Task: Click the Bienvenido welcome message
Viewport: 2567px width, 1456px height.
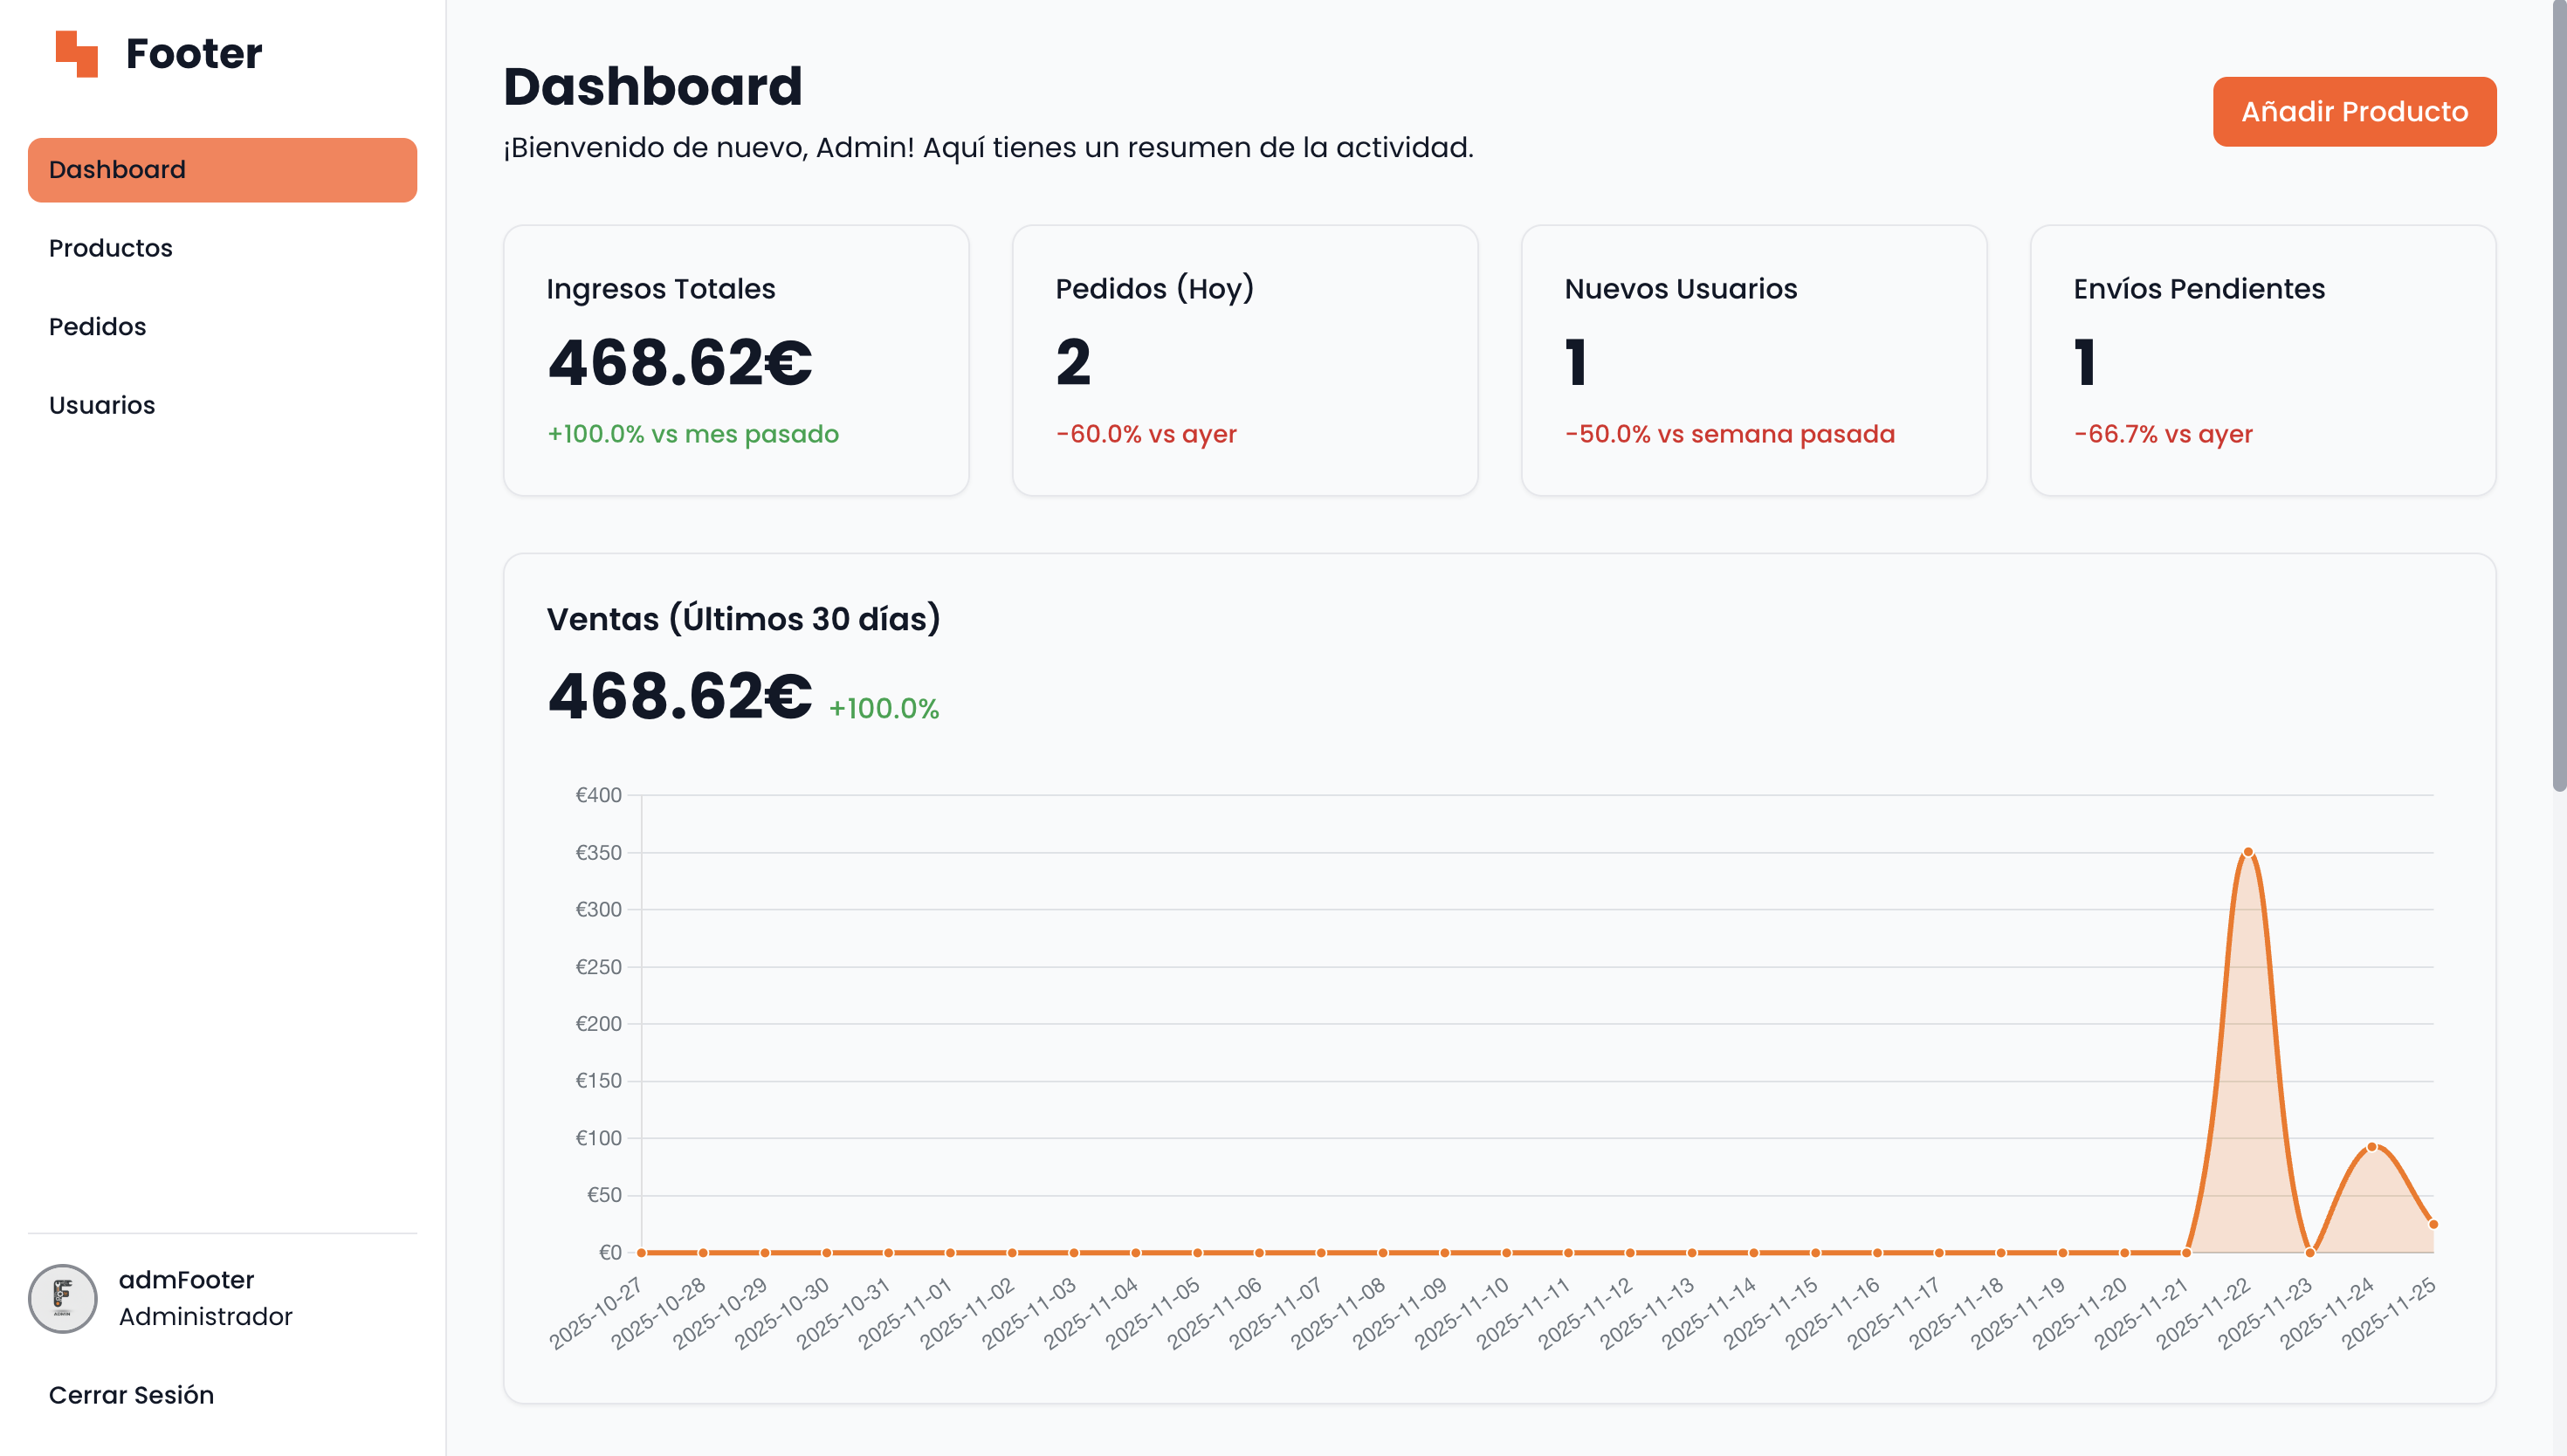Action: [988, 148]
